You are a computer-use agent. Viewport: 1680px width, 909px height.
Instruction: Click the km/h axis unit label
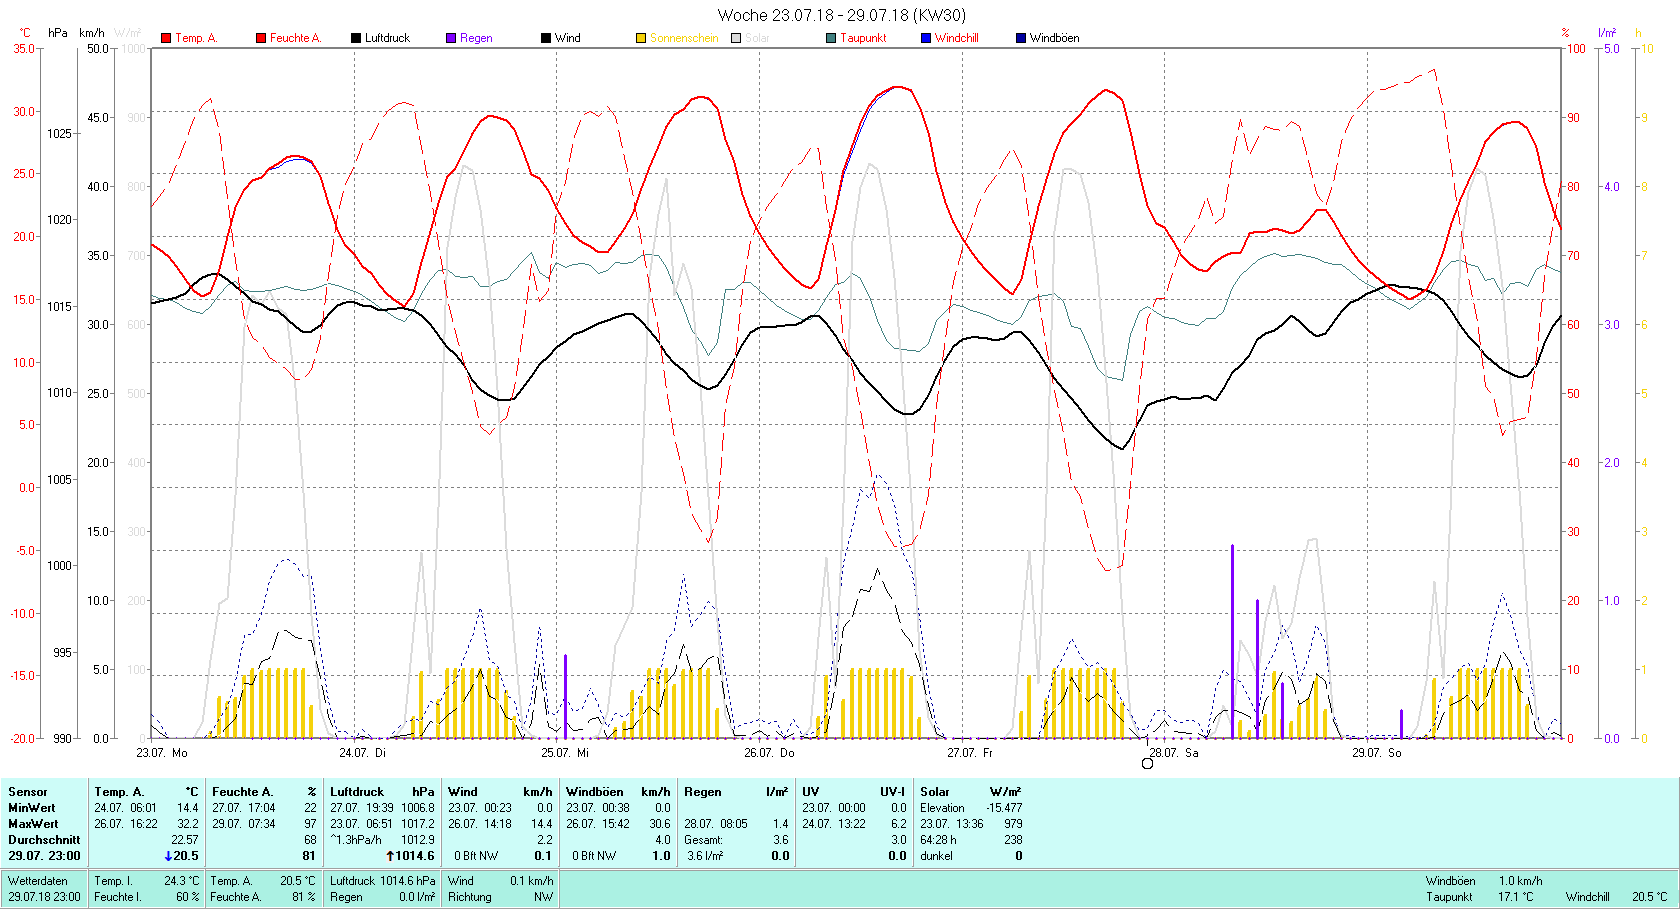[x=92, y=33]
